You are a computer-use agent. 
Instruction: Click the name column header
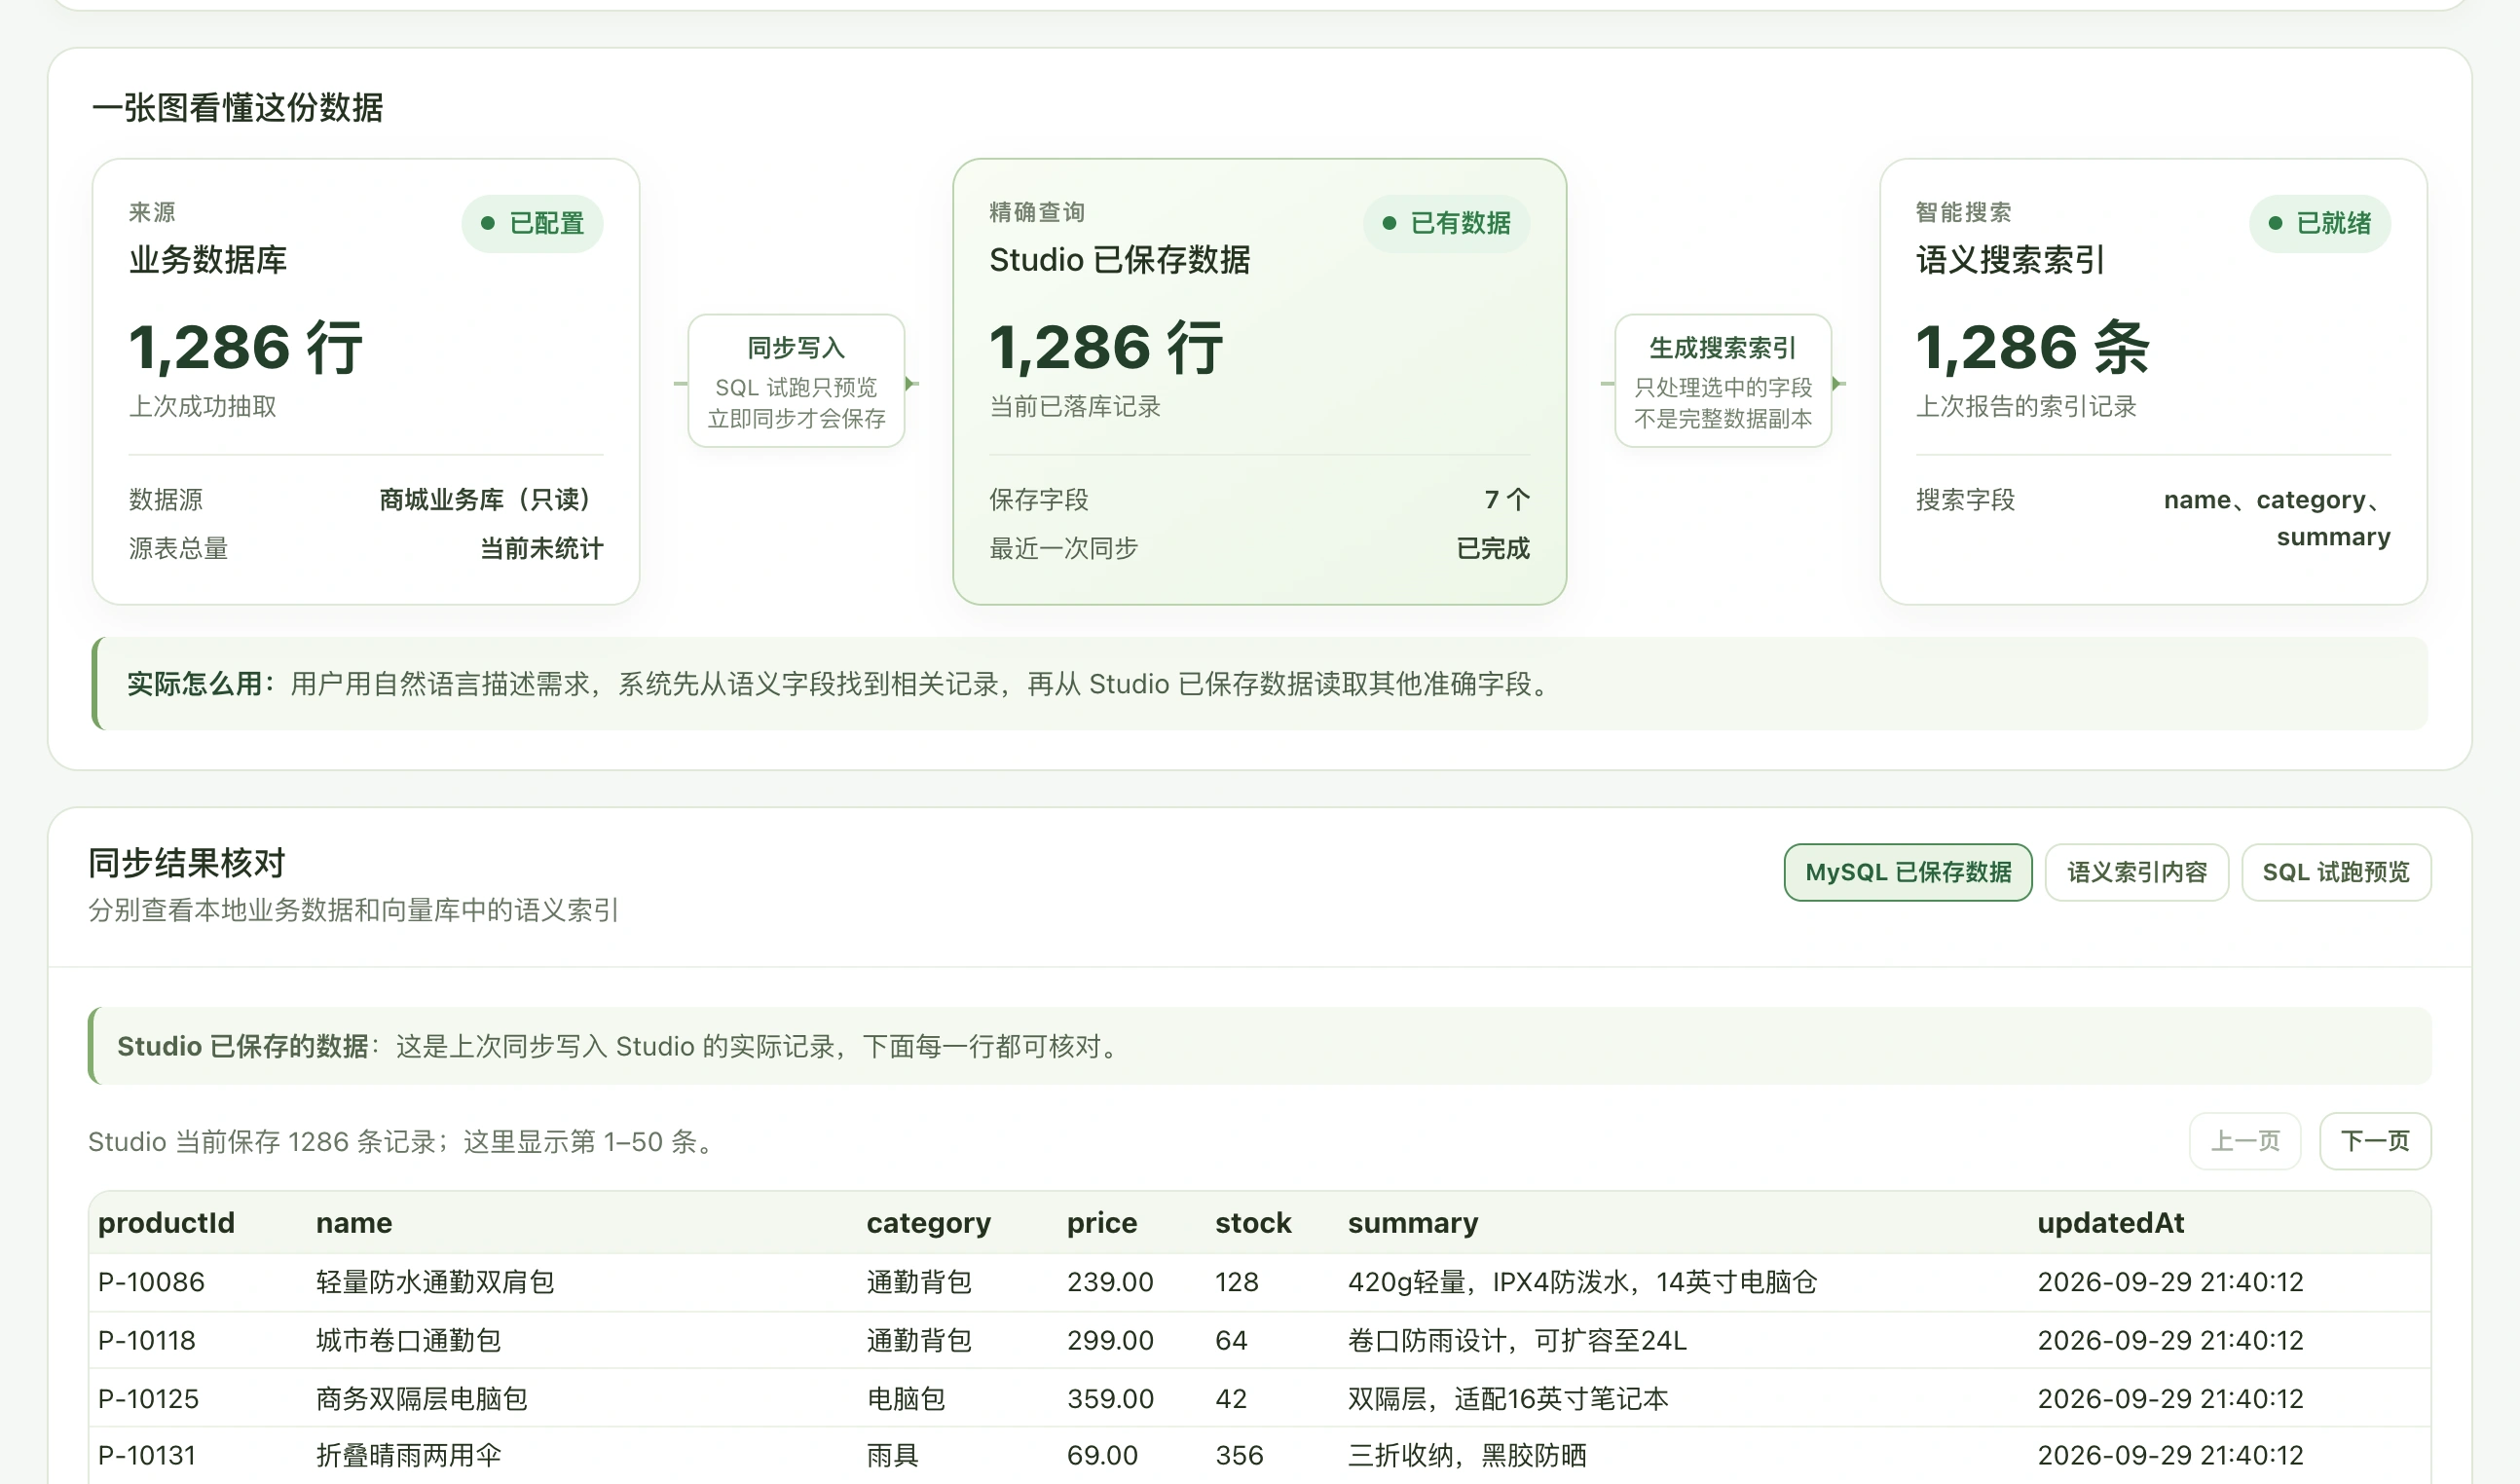pyautogui.click(x=354, y=1222)
